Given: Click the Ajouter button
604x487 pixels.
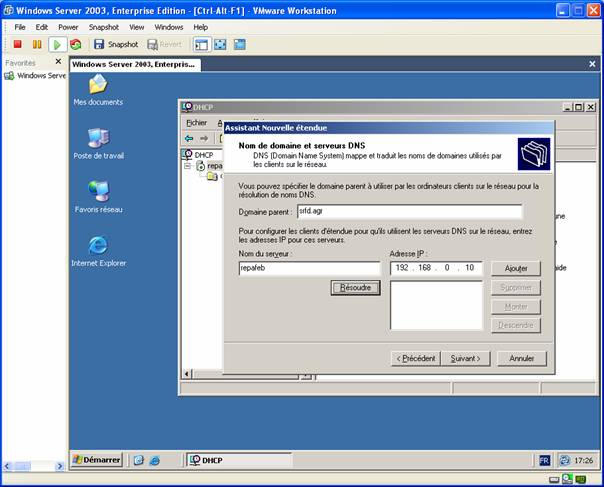Looking at the screenshot, I should click(516, 269).
